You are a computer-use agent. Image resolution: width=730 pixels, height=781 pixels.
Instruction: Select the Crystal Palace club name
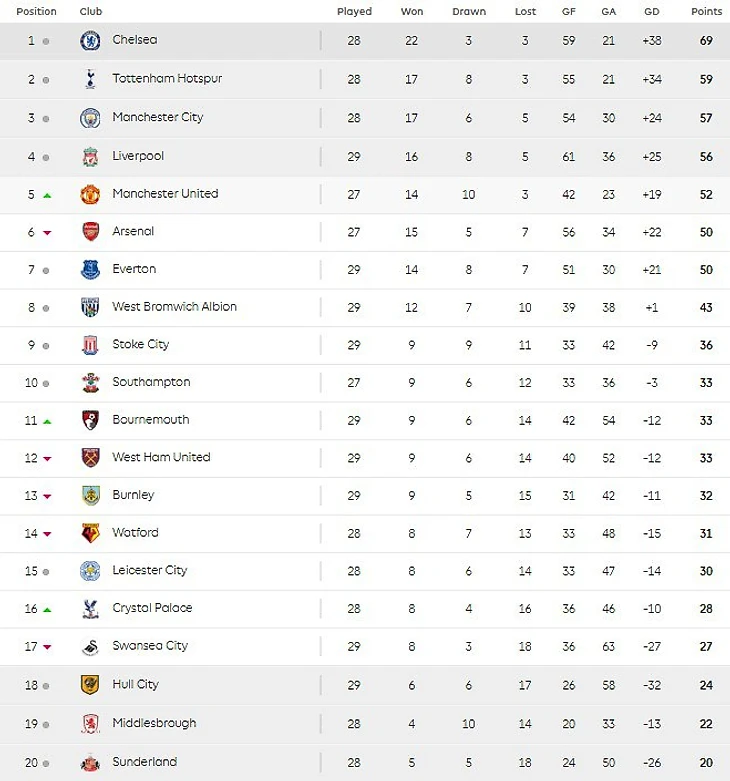(152, 608)
